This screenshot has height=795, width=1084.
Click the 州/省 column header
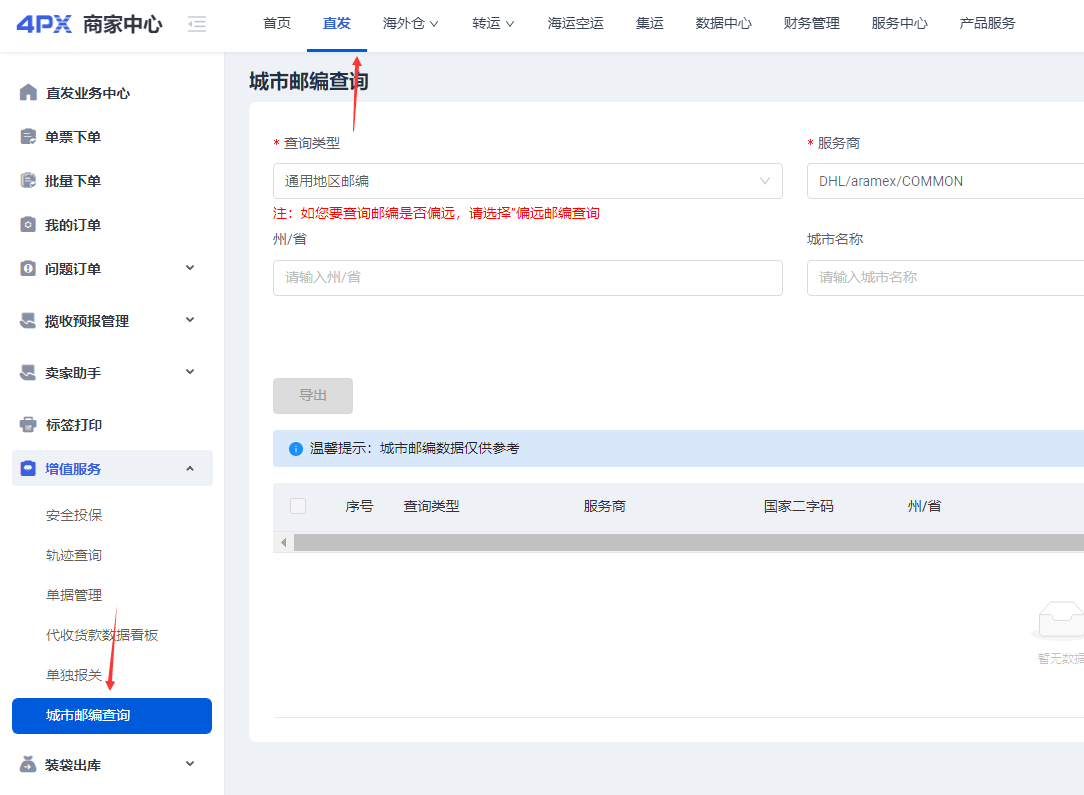(x=924, y=506)
